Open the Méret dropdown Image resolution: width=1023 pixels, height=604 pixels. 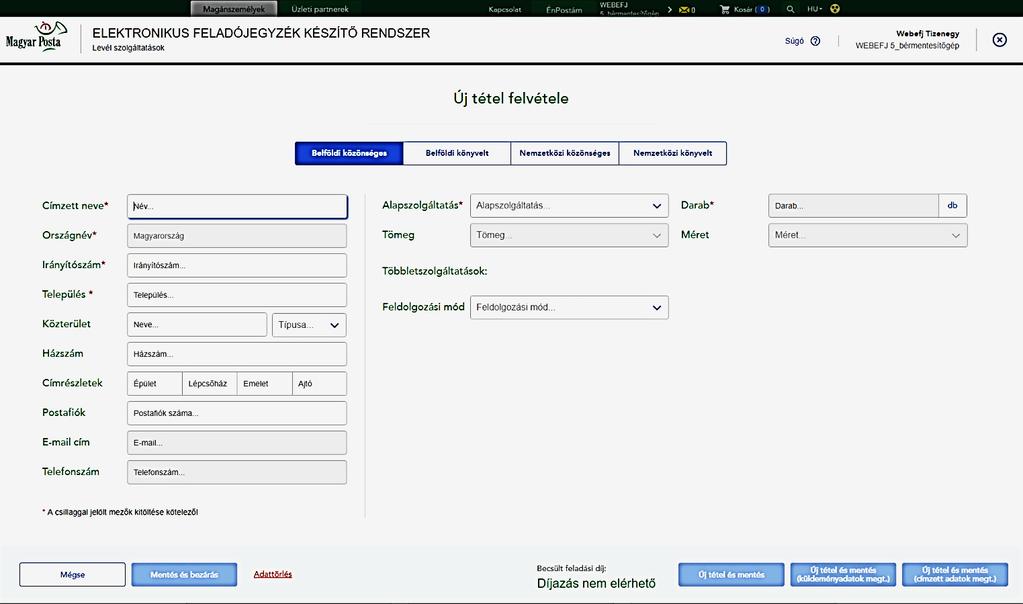click(868, 235)
